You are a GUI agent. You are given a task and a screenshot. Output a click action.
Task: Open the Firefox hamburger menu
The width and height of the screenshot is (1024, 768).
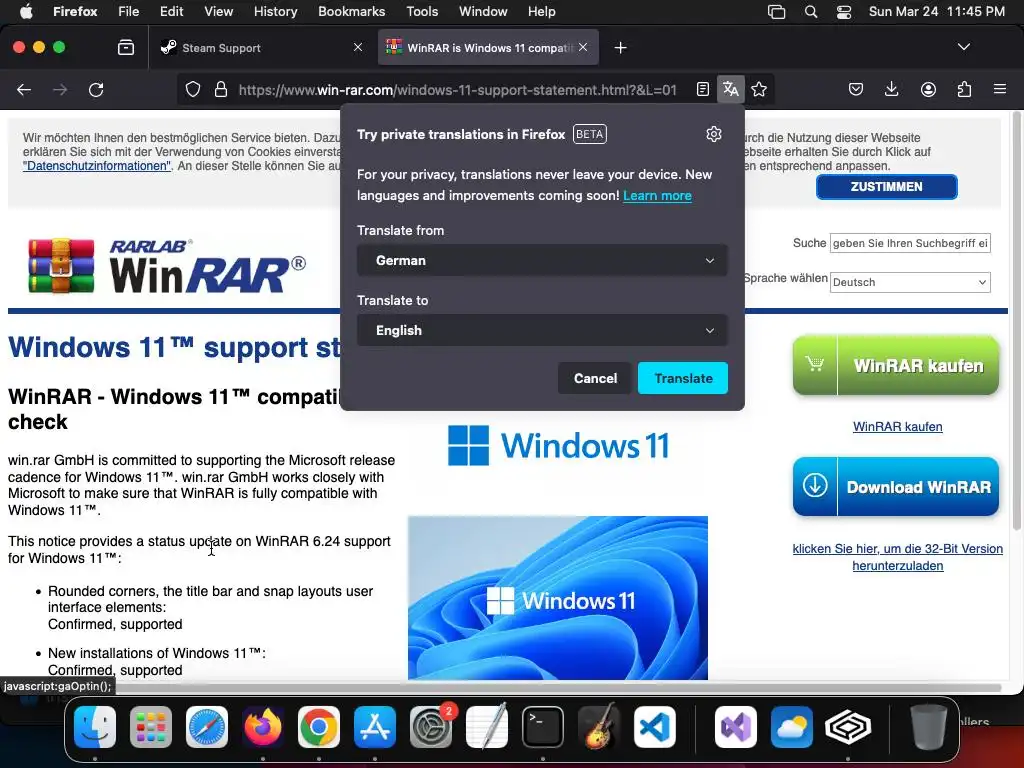coord(1000,89)
